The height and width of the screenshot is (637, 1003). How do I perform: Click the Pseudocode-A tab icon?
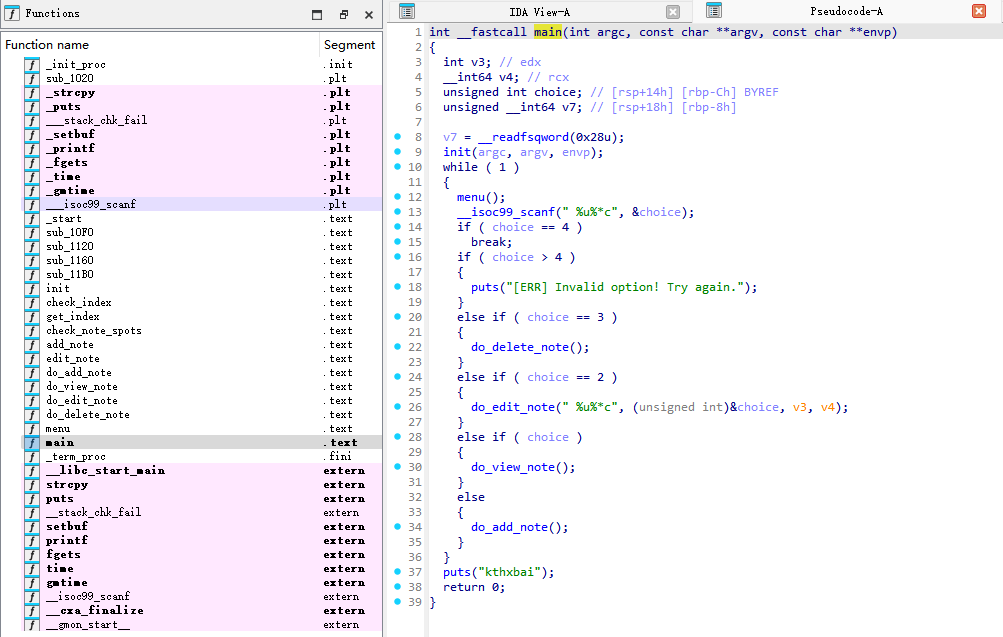714,11
